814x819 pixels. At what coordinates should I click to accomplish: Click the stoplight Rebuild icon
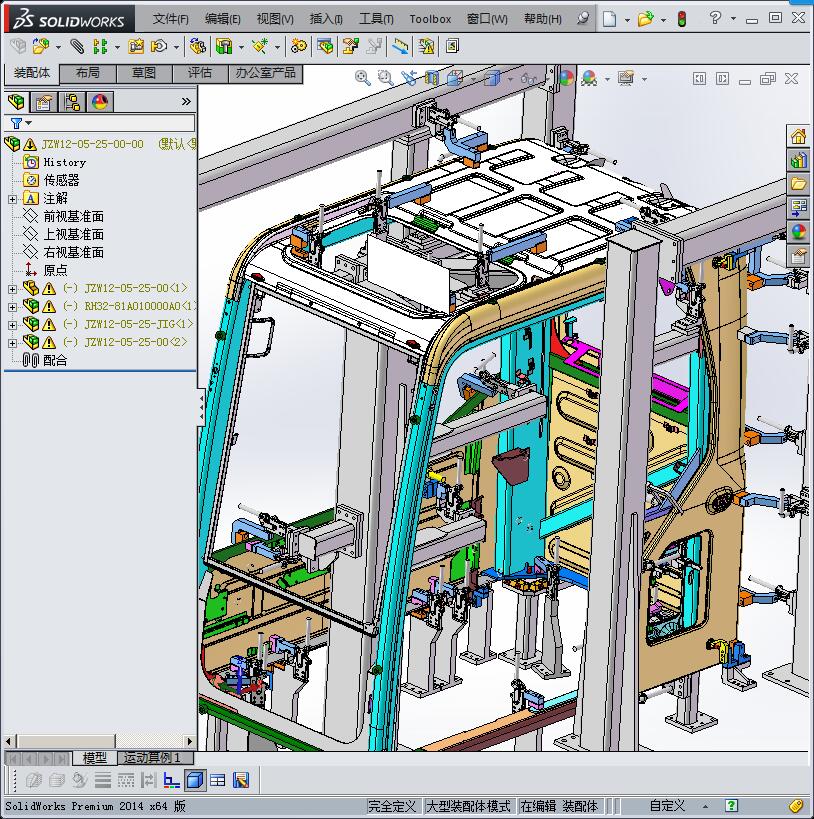click(682, 19)
